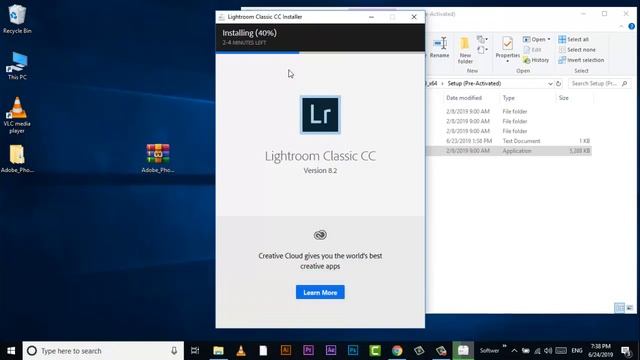Click the ENG language indicator
Viewport: 640px width, 360px height.
tap(577, 351)
